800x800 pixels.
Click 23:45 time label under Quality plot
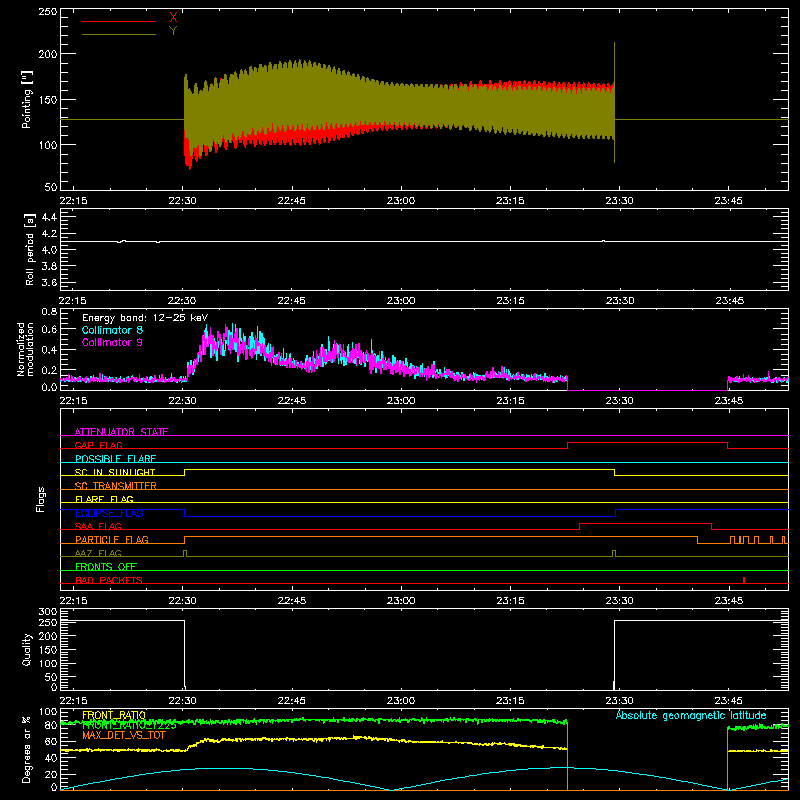pyautogui.click(x=729, y=701)
